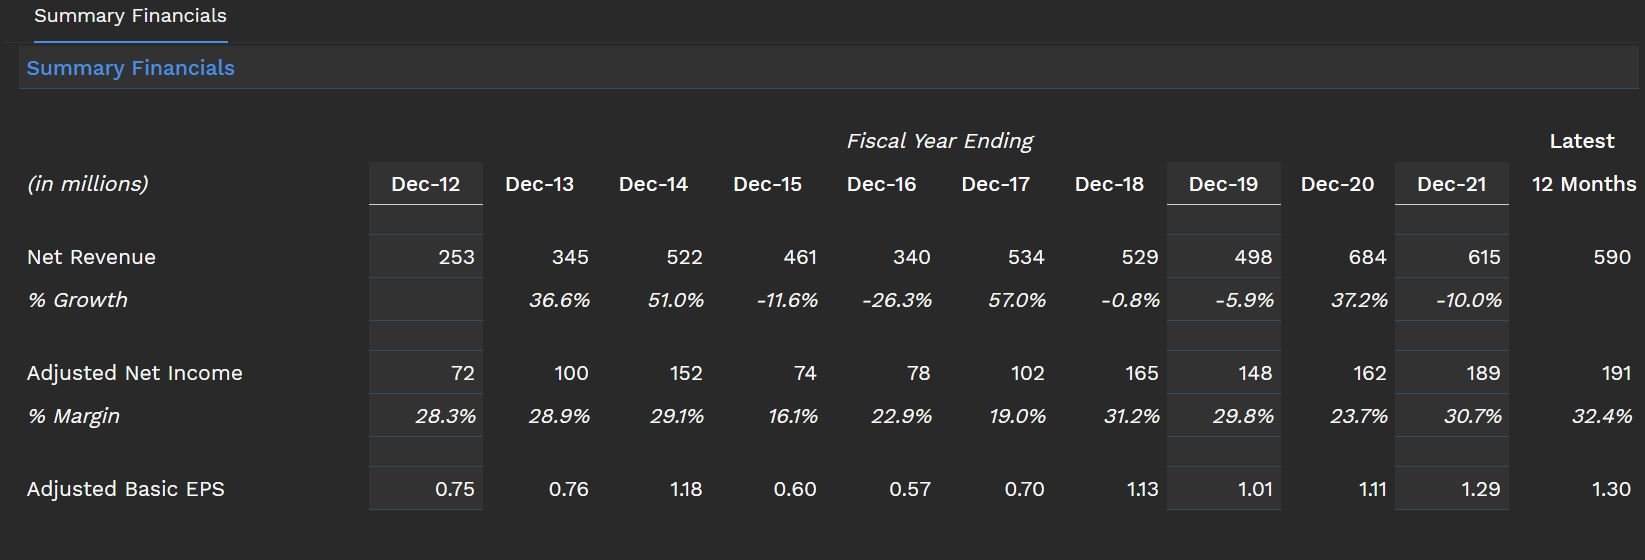Select the Dec-12 column header
Image resolution: width=1645 pixels, height=560 pixels.
tap(425, 184)
